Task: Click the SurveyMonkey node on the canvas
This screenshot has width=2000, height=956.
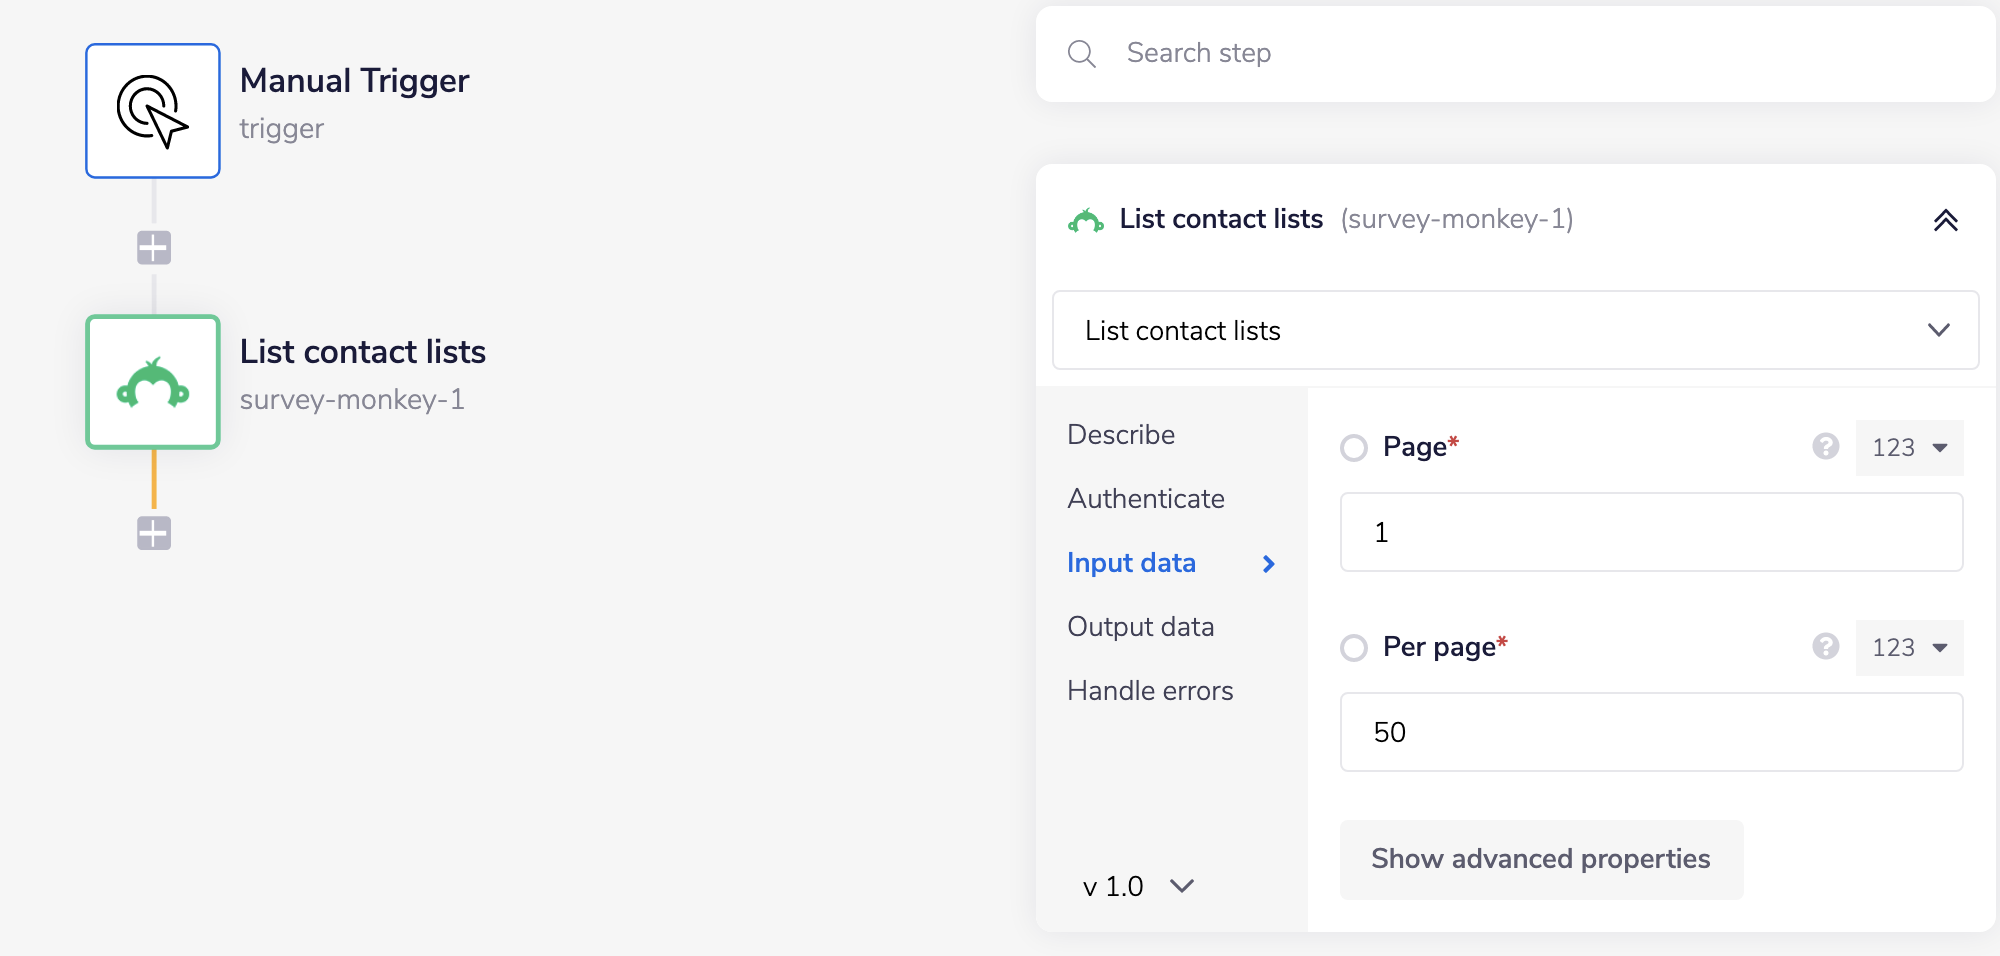Action: pos(152,382)
